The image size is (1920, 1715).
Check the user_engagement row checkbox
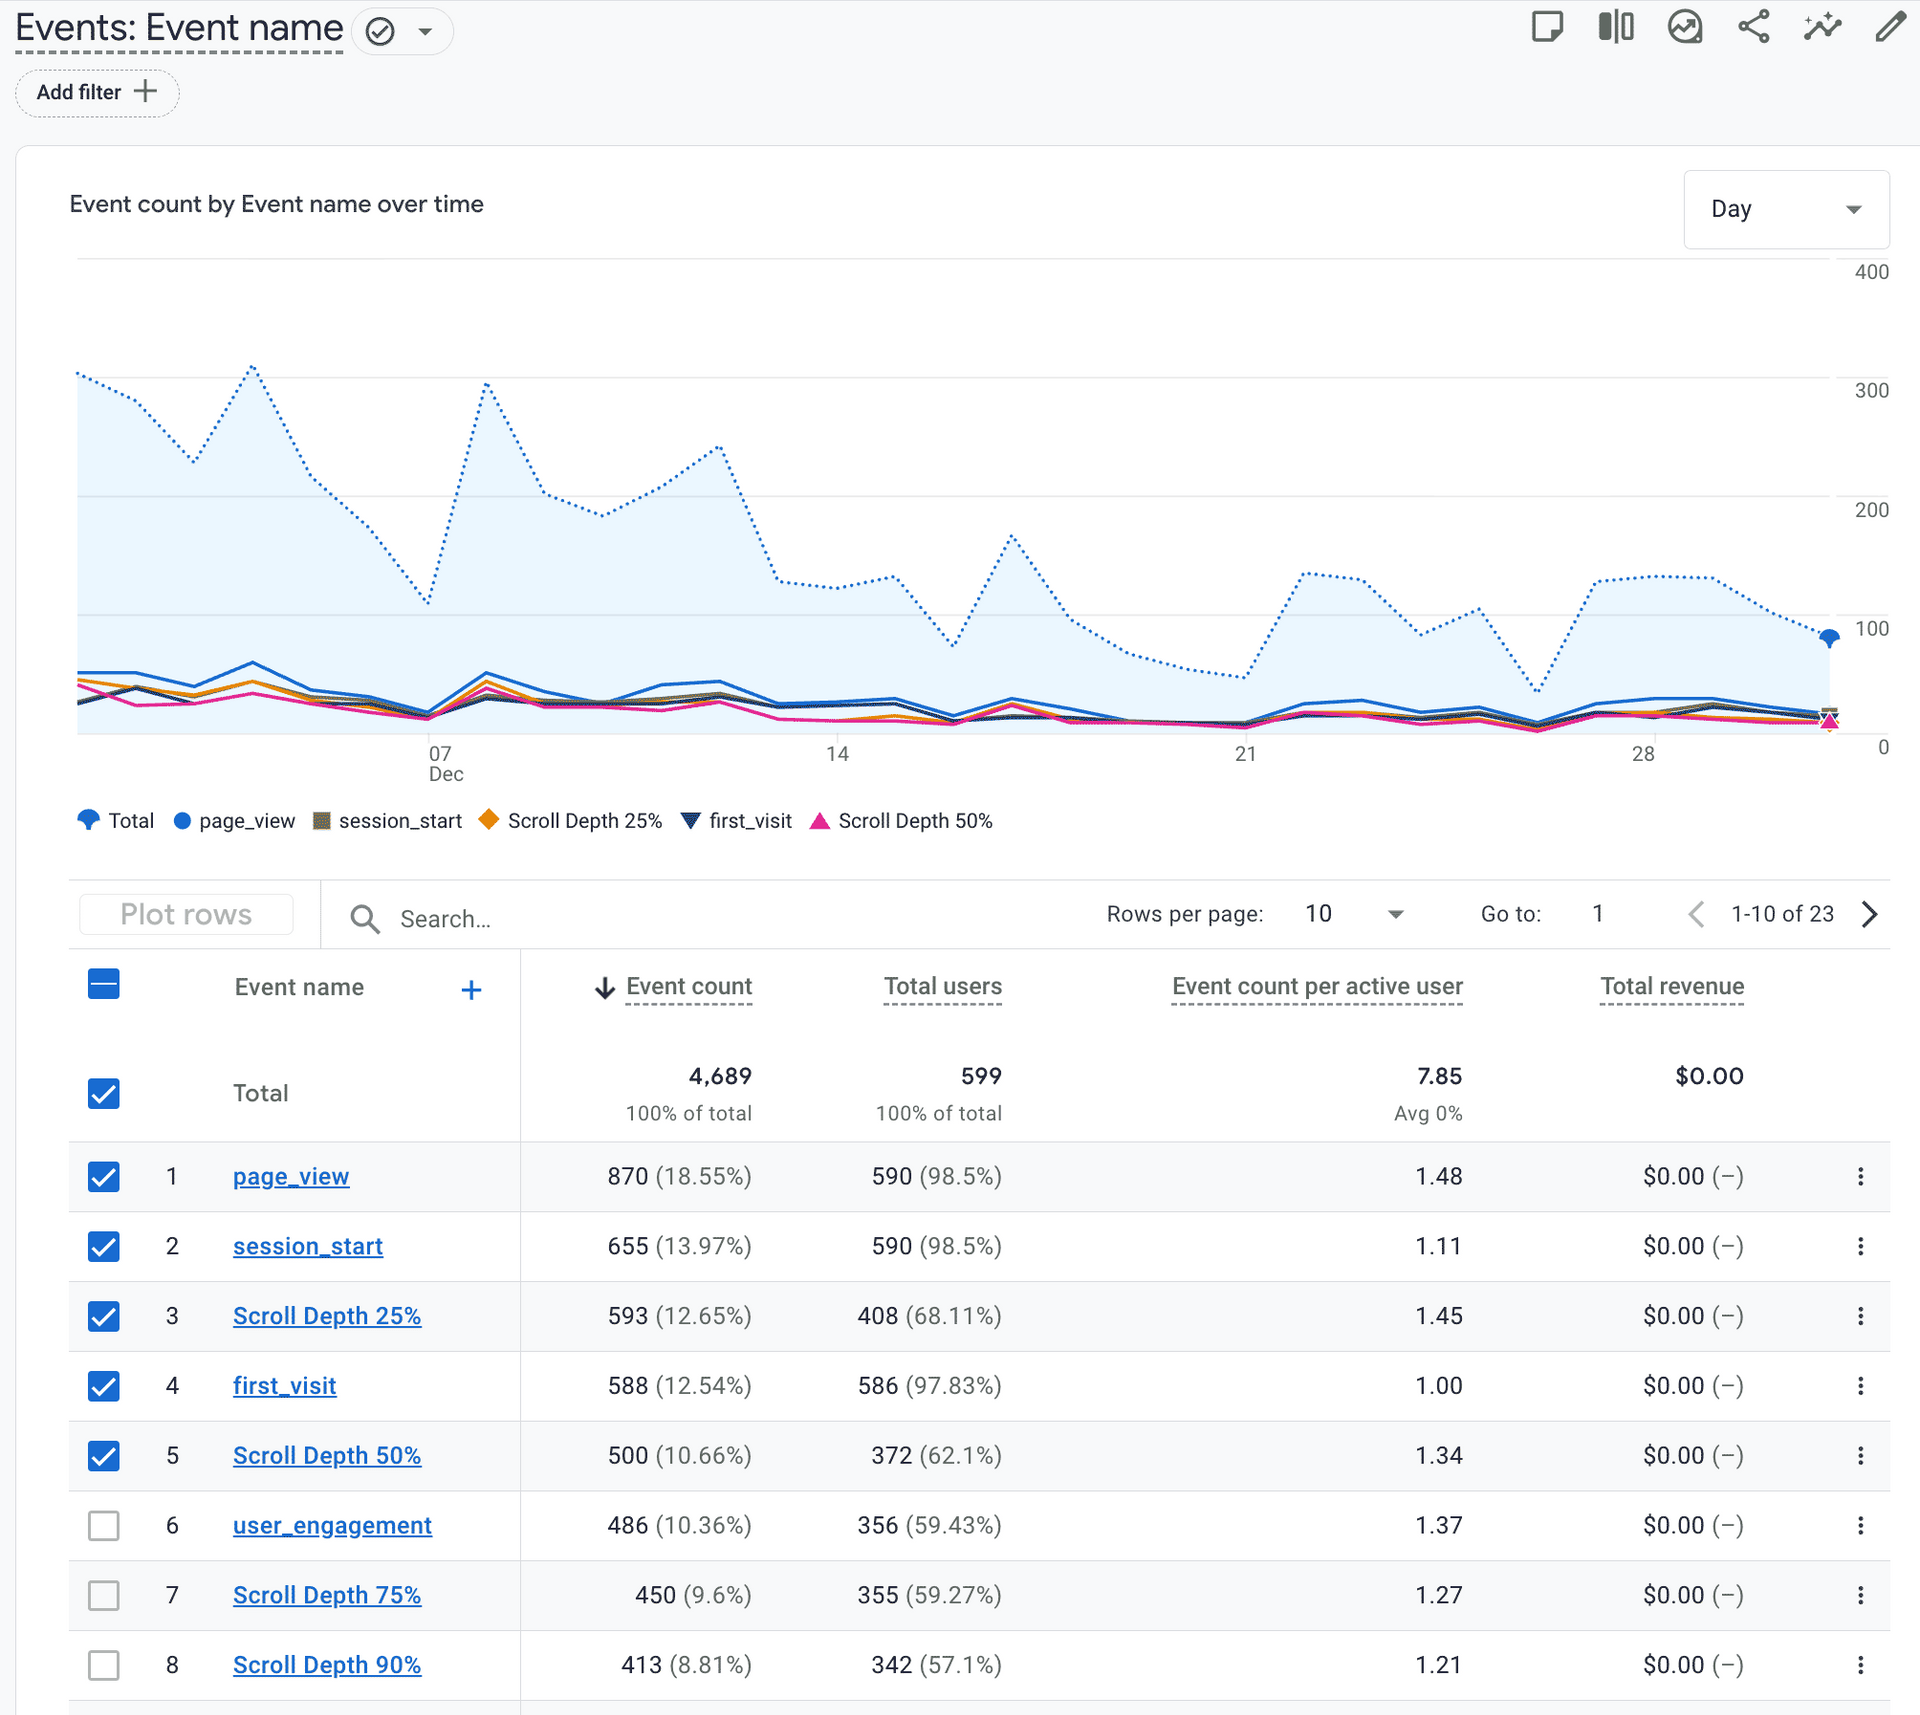pyautogui.click(x=104, y=1526)
